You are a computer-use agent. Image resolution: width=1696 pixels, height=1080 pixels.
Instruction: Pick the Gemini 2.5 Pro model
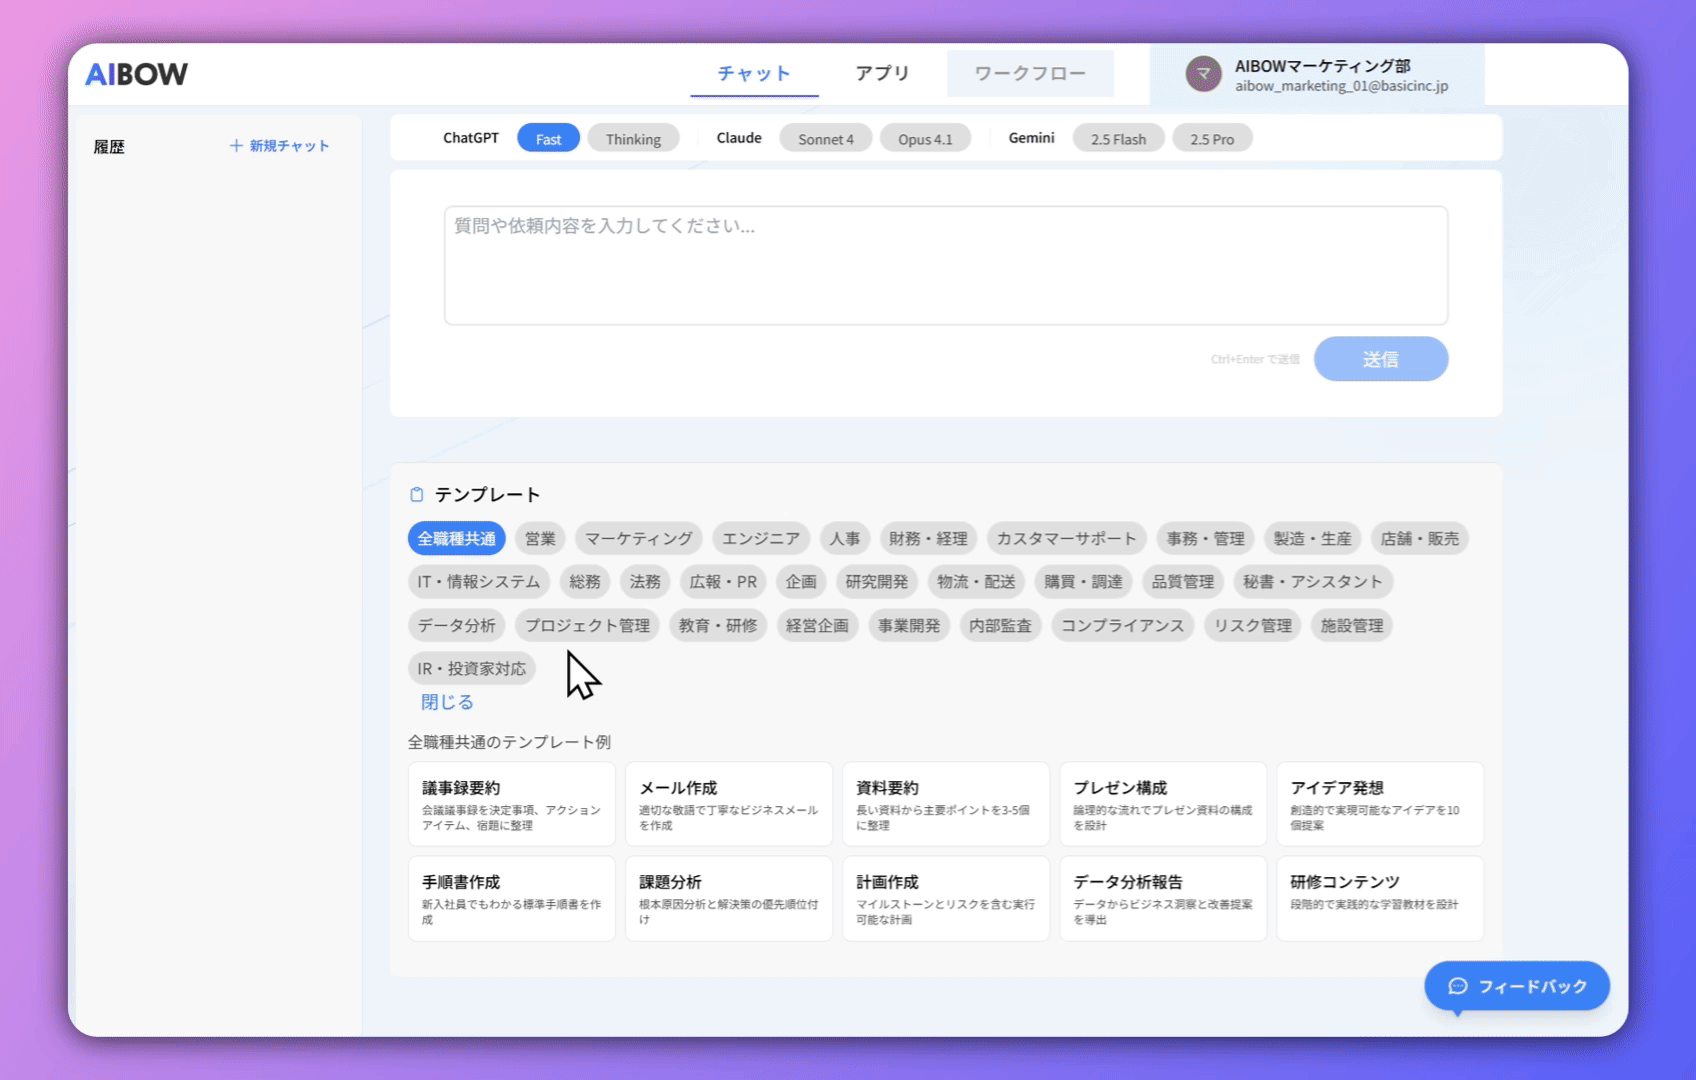pyautogui.click(x=1211, y=139)
